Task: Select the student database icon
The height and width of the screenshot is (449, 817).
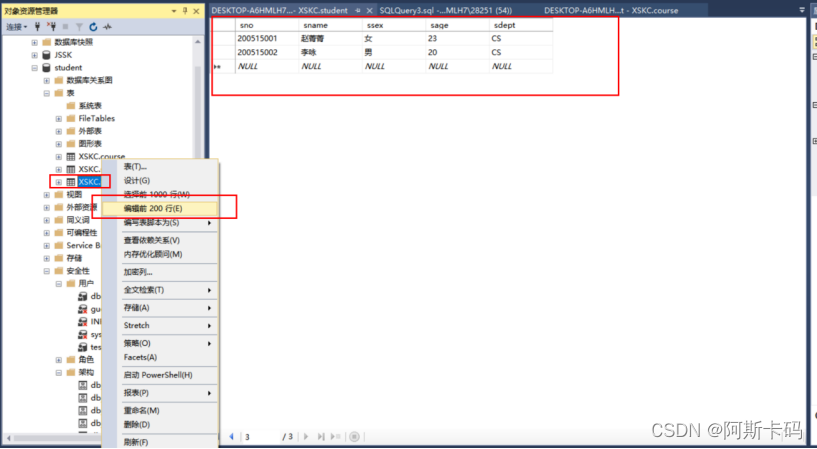Action: tap(46, 68)
